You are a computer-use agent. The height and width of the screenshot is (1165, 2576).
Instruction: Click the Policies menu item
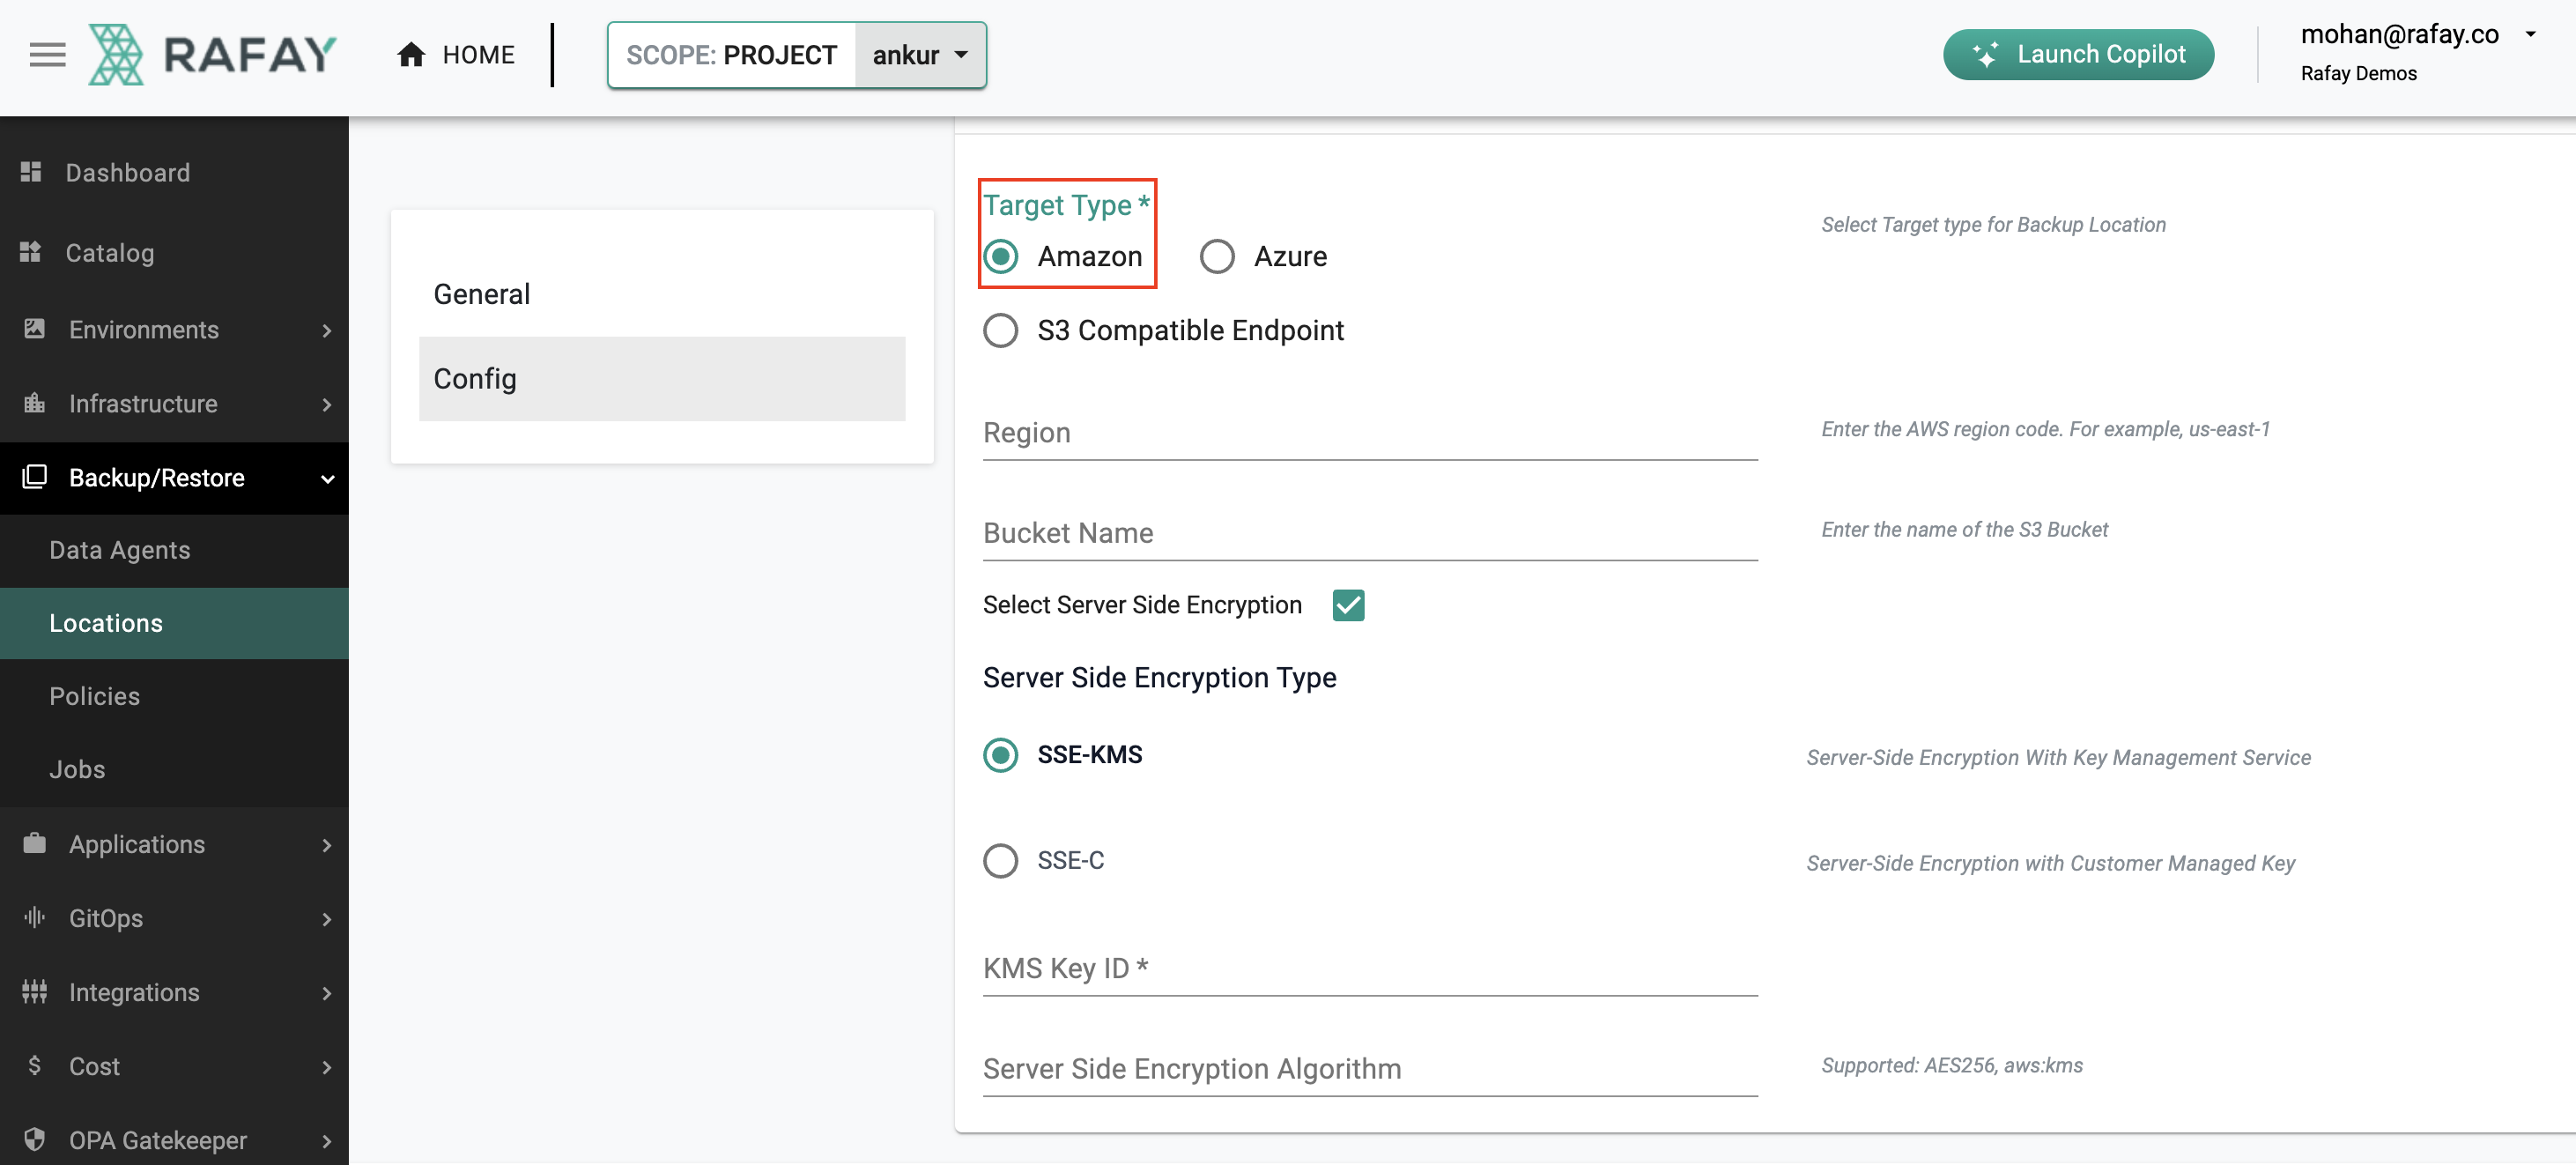pyautogui.click(x=93, y=695)
